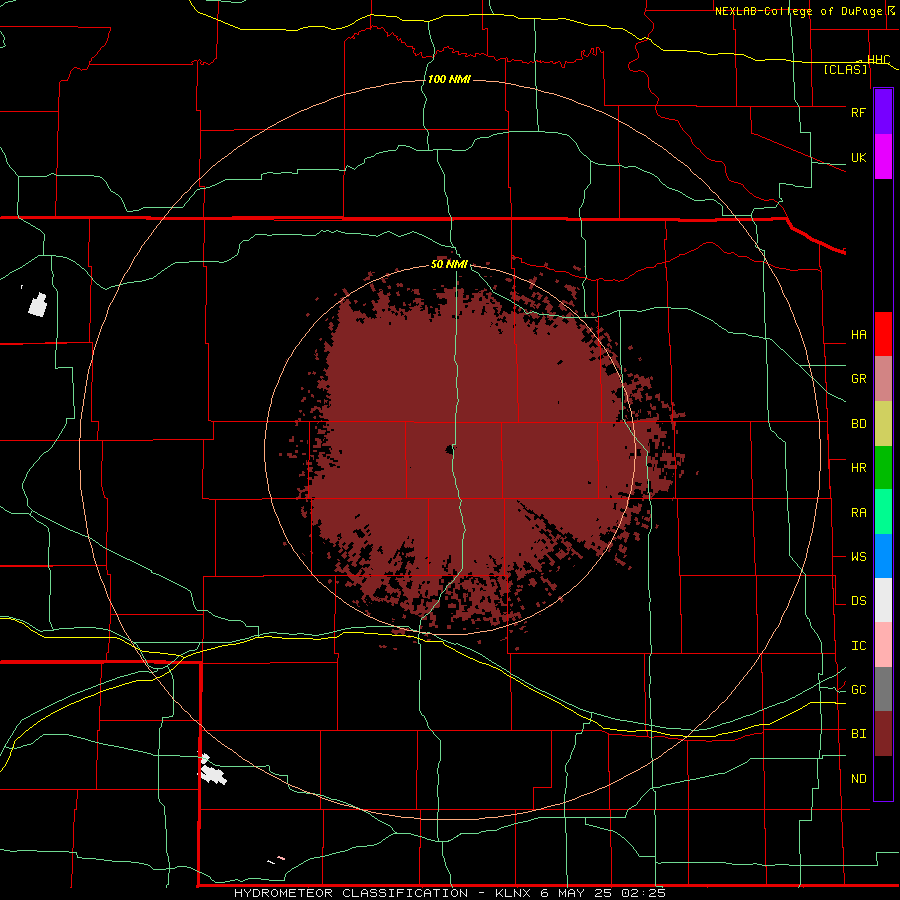Screen dimensions: 900x900
Task: Select the gray GC legend swatch
Action: point(883,689)
